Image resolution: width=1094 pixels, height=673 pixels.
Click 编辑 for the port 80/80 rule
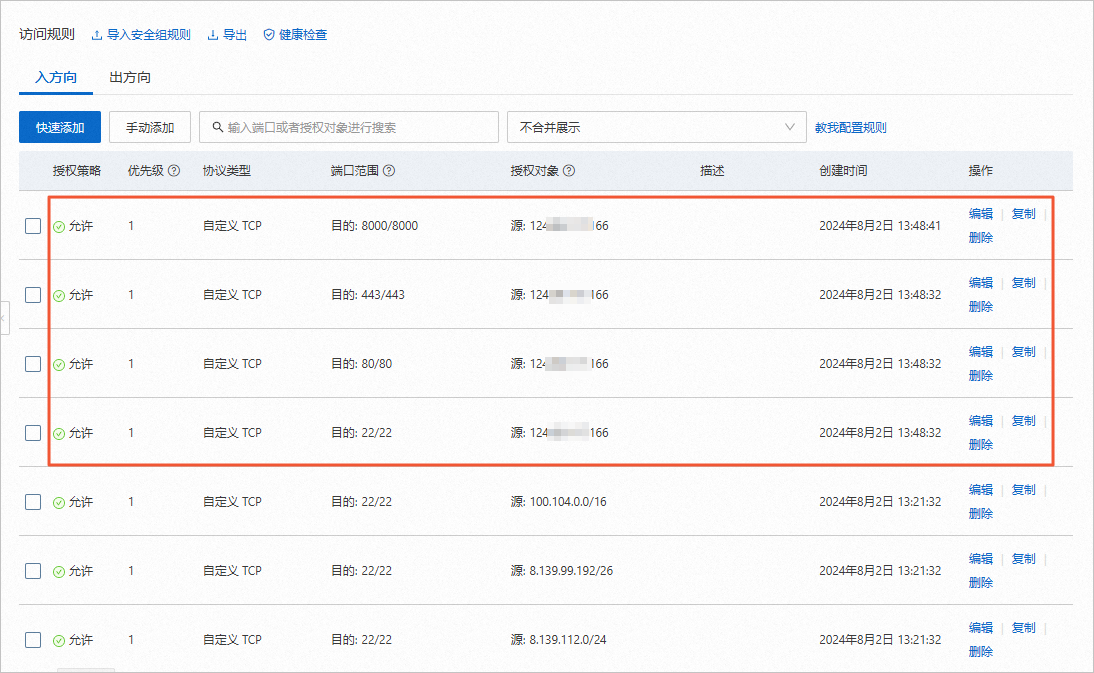(x=980, y=352)
